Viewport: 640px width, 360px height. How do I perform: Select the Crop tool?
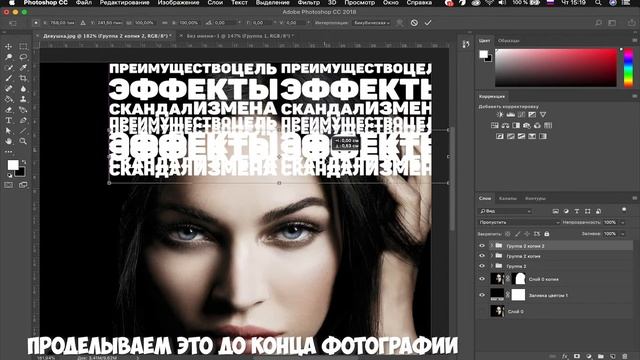(x=23, y=78)
